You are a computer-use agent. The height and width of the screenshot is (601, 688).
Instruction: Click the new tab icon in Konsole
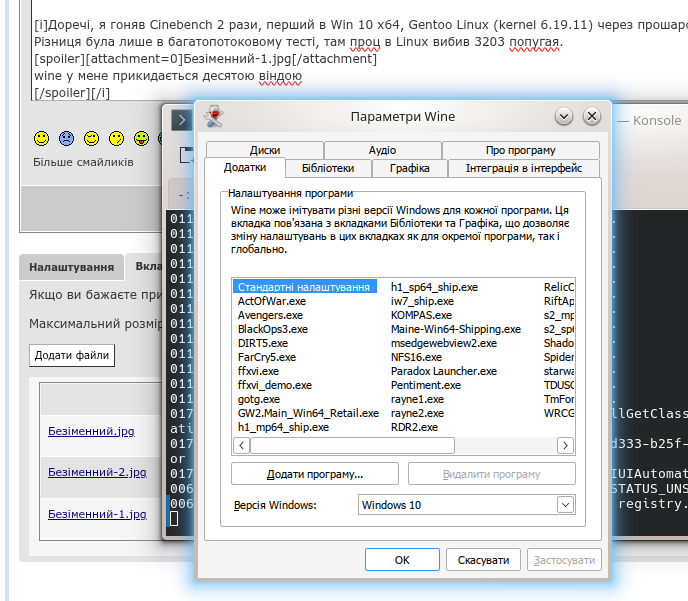[x=186, y=155]
